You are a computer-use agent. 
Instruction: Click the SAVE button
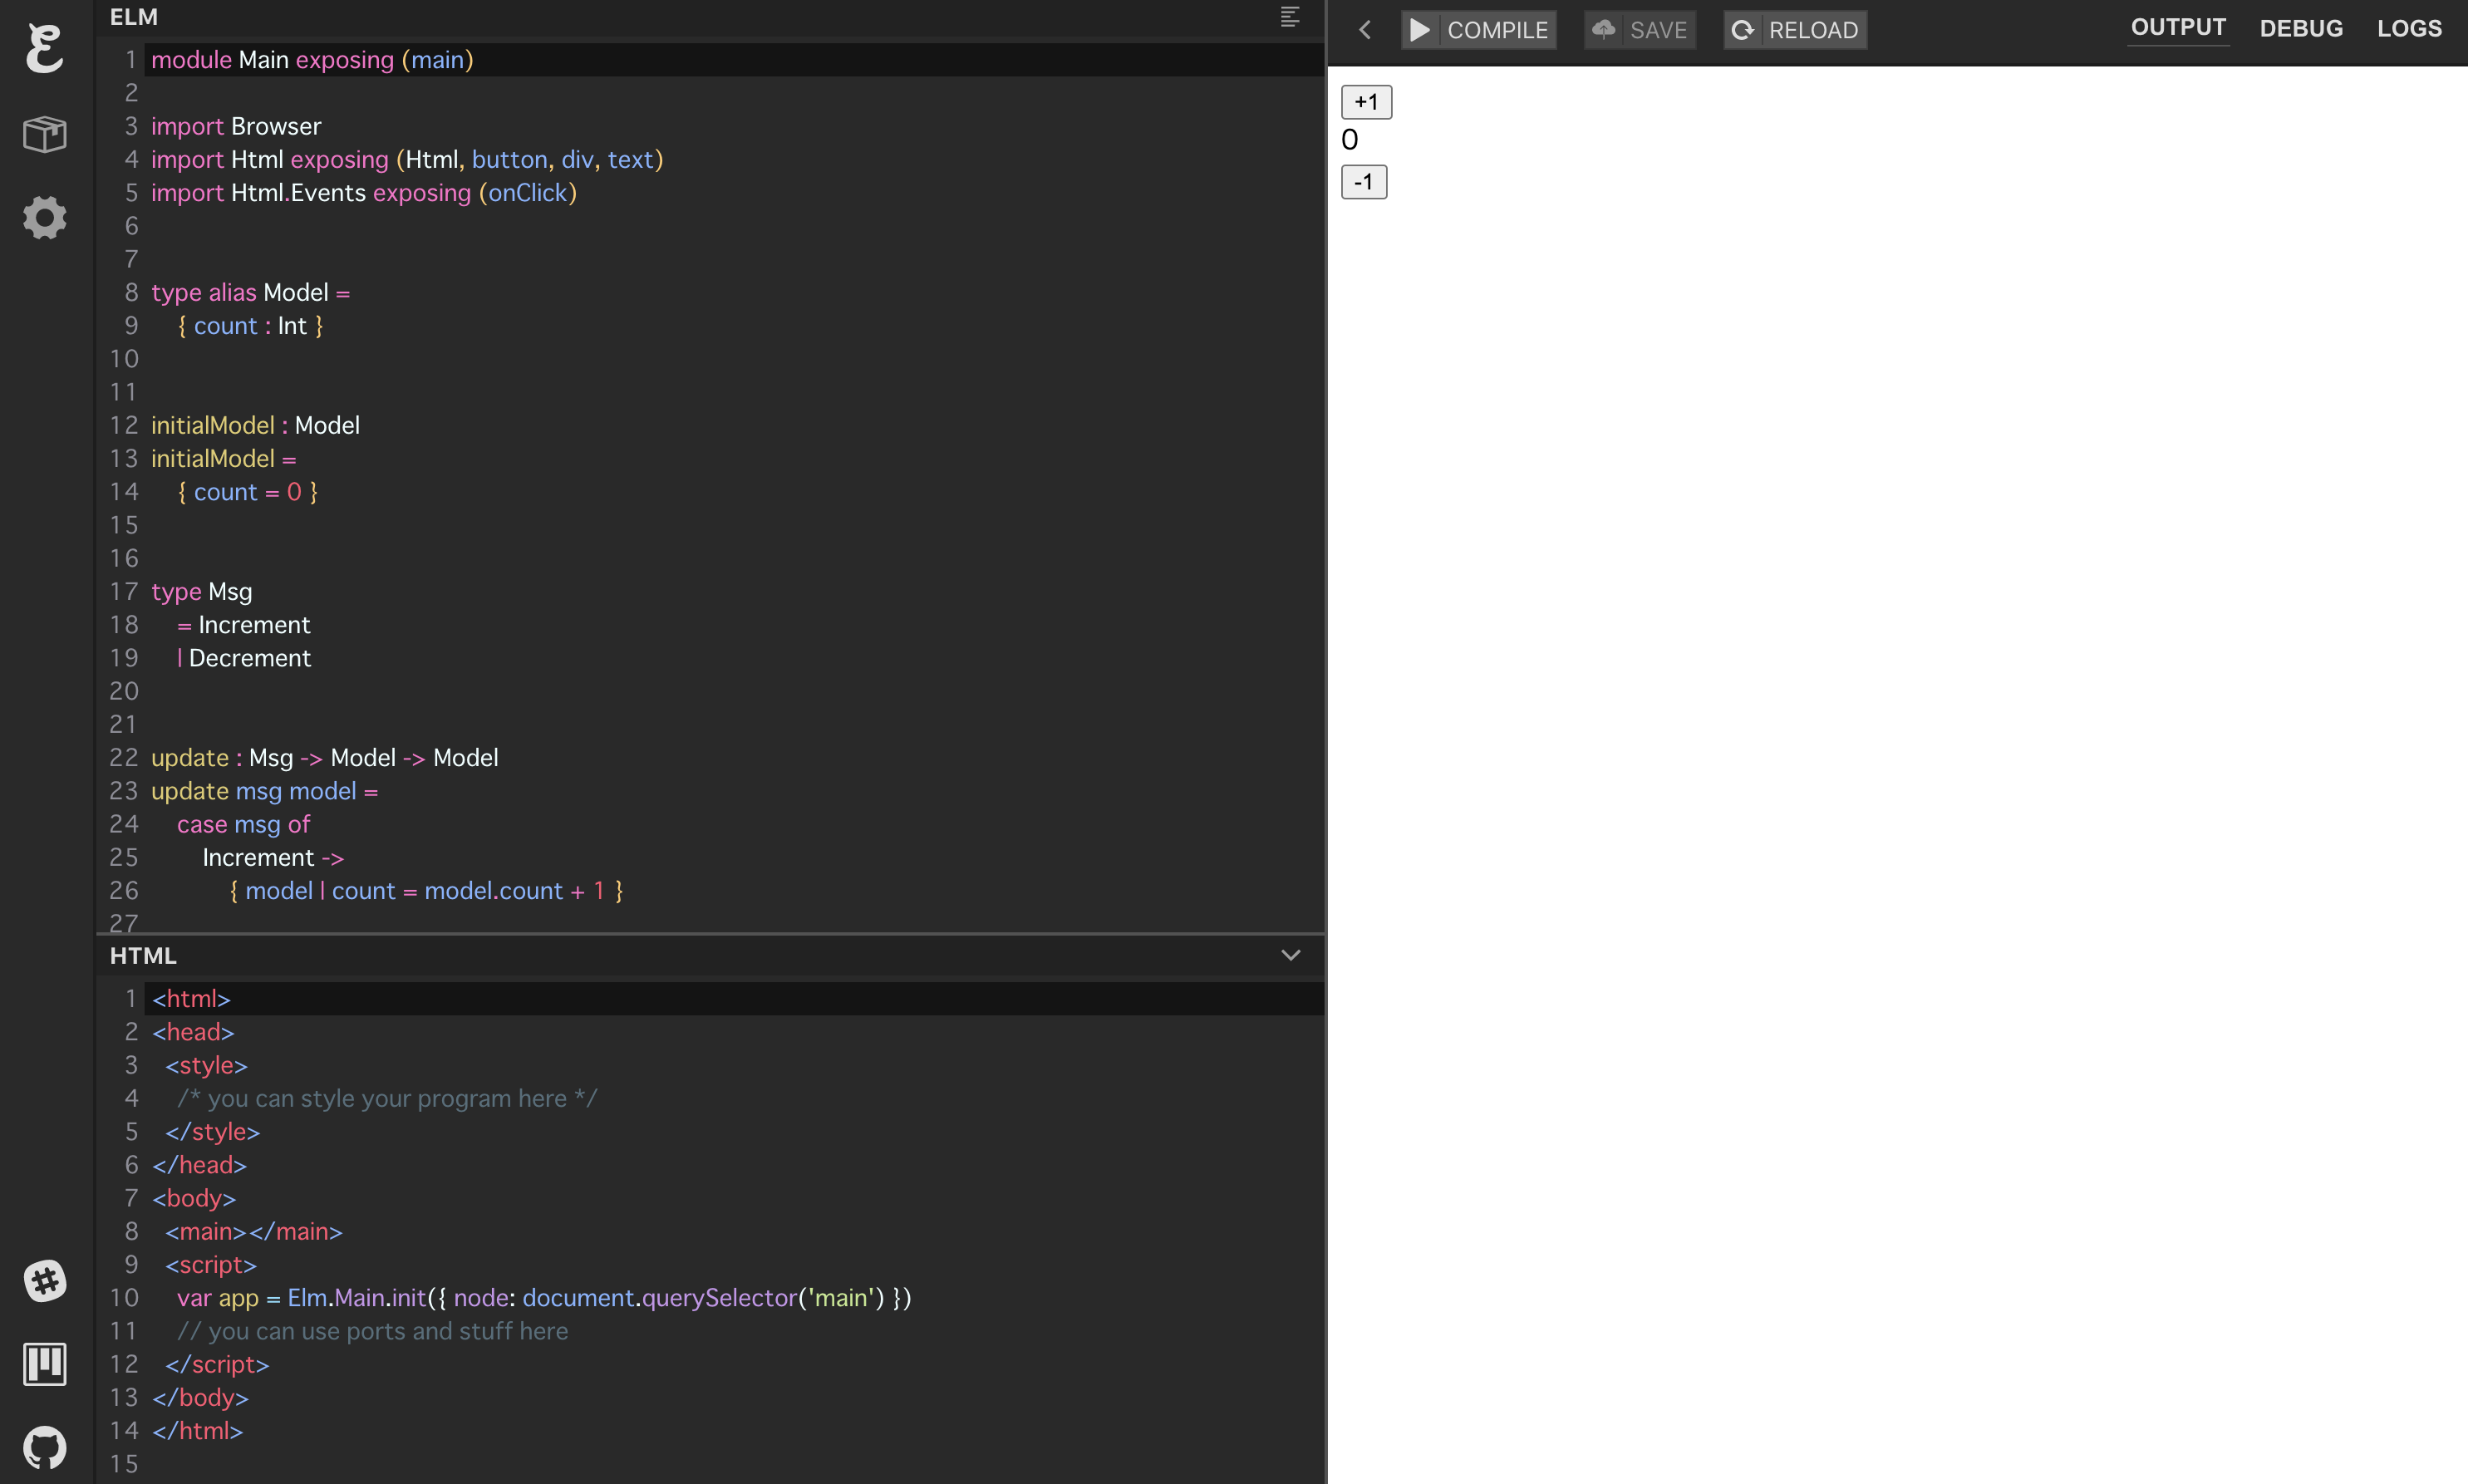point(1638,28)
